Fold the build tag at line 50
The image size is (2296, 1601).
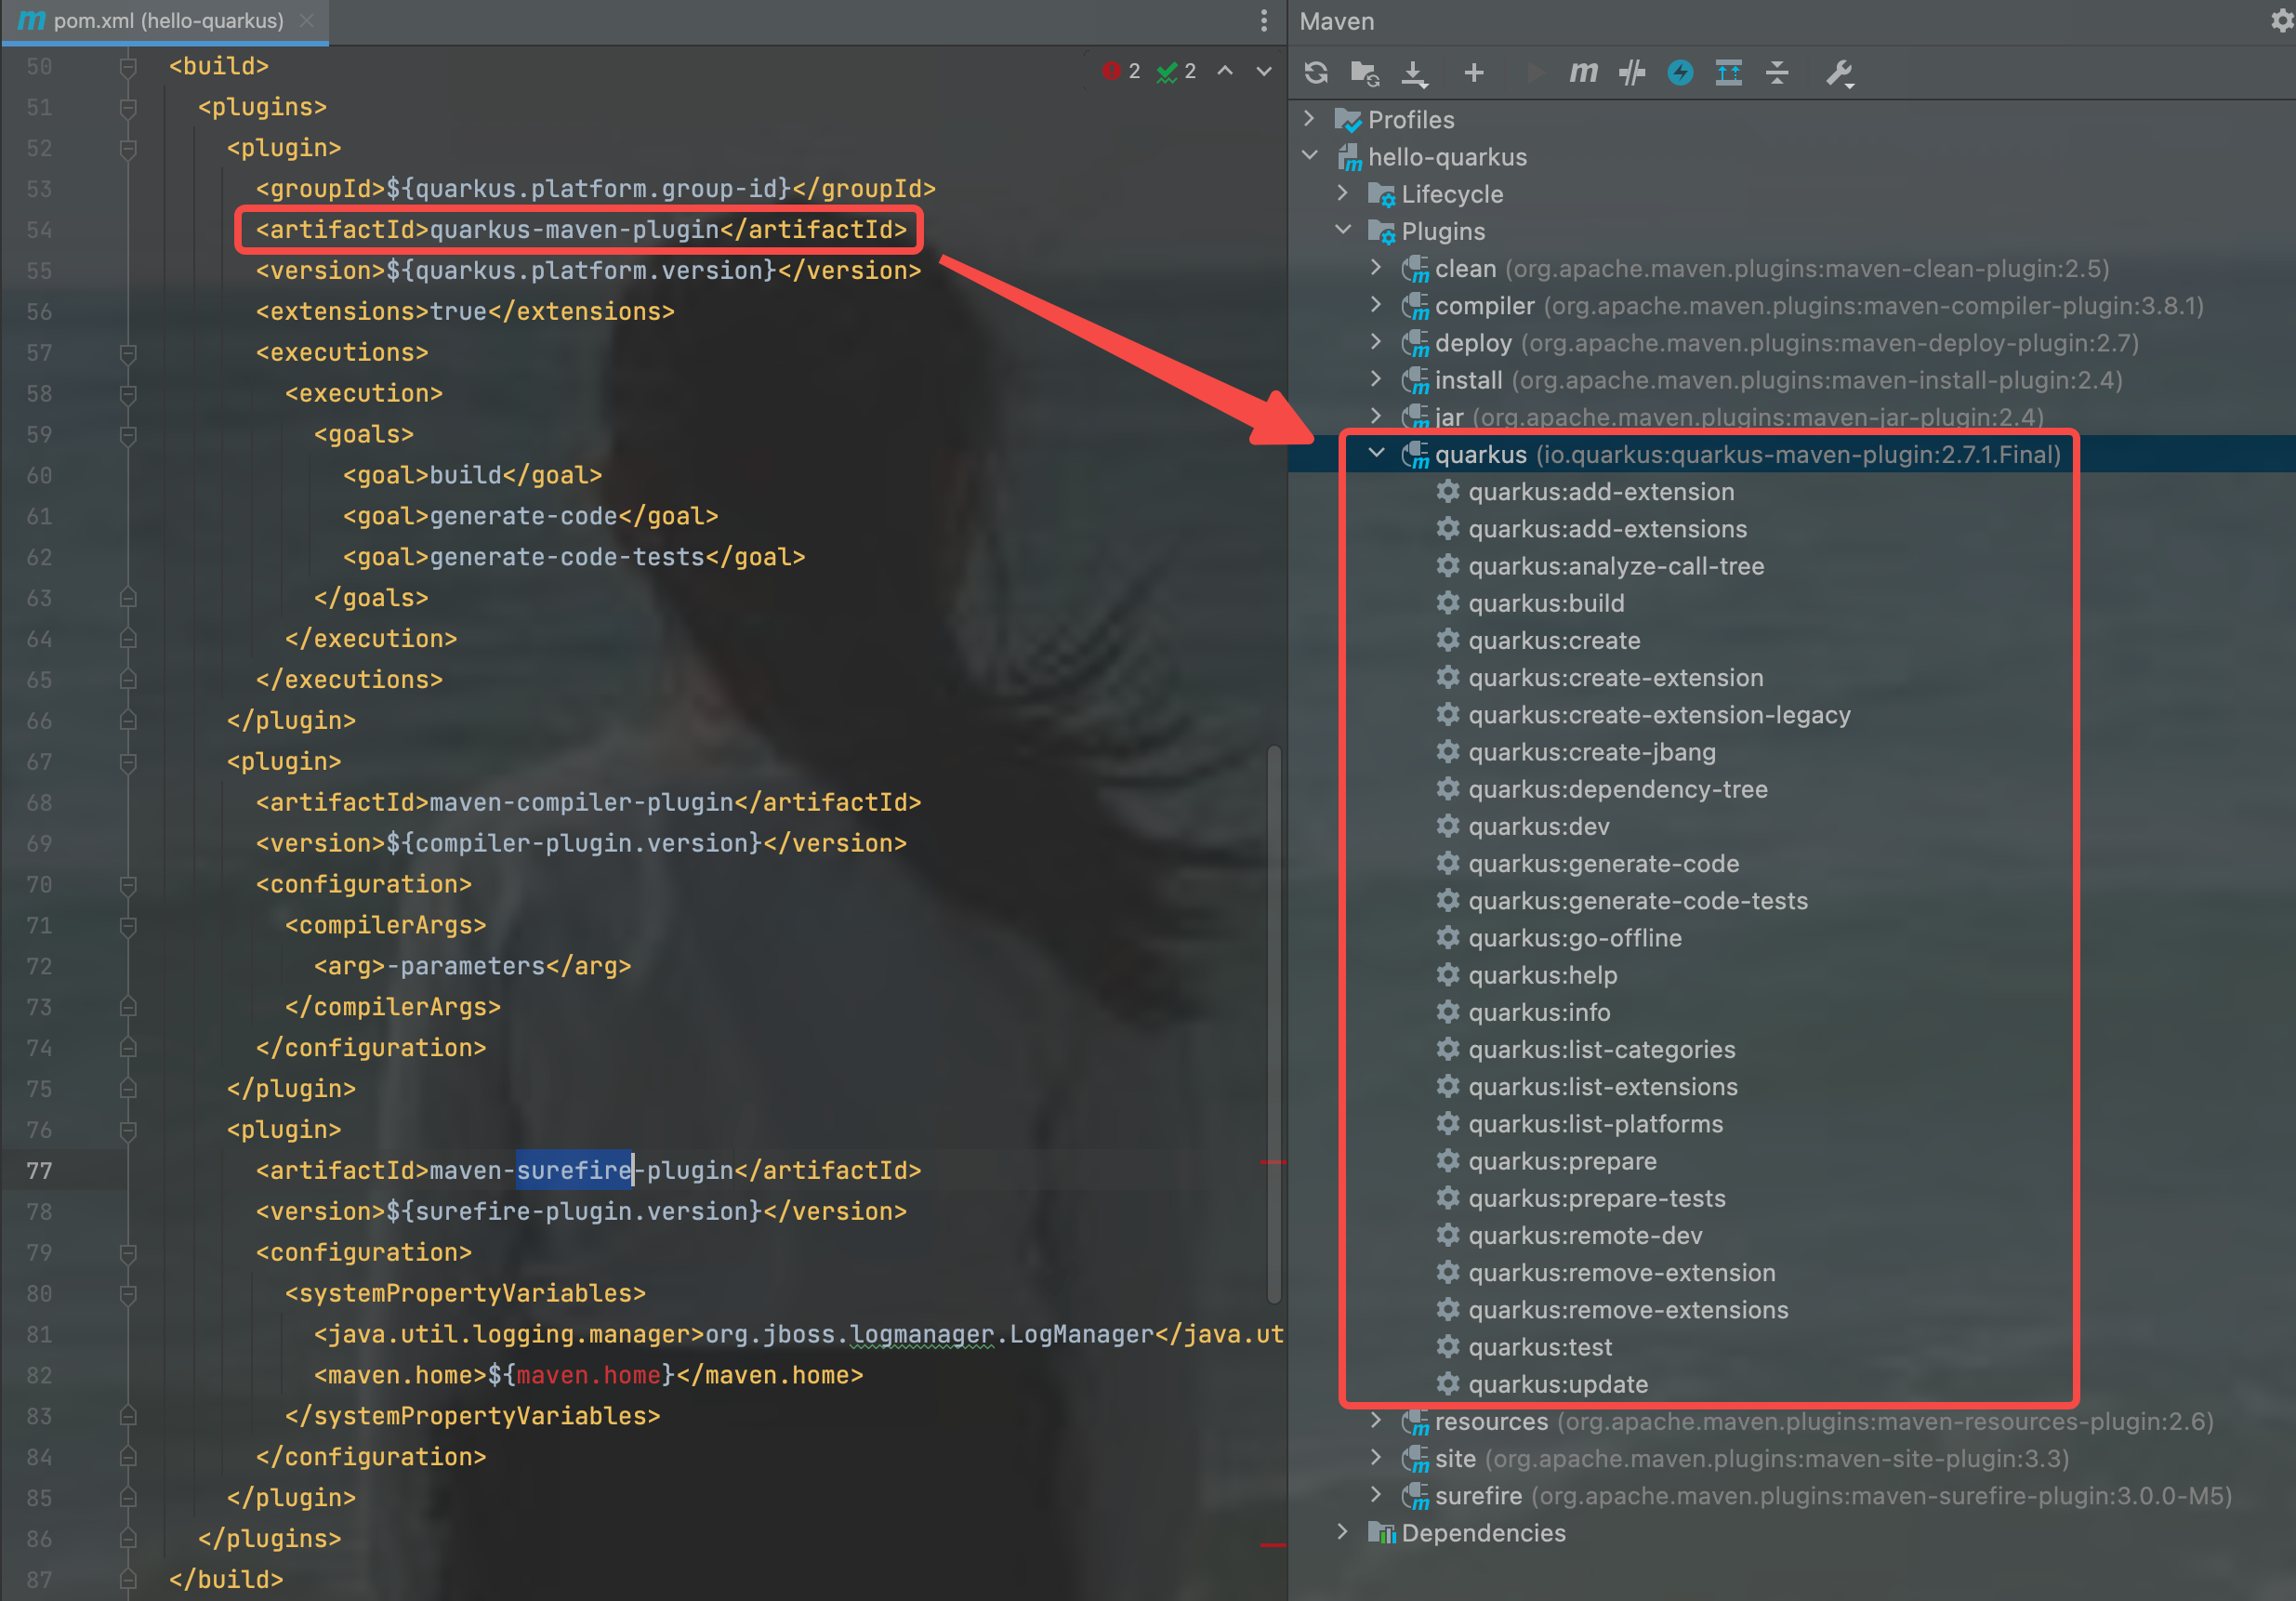tap(128, 66)
